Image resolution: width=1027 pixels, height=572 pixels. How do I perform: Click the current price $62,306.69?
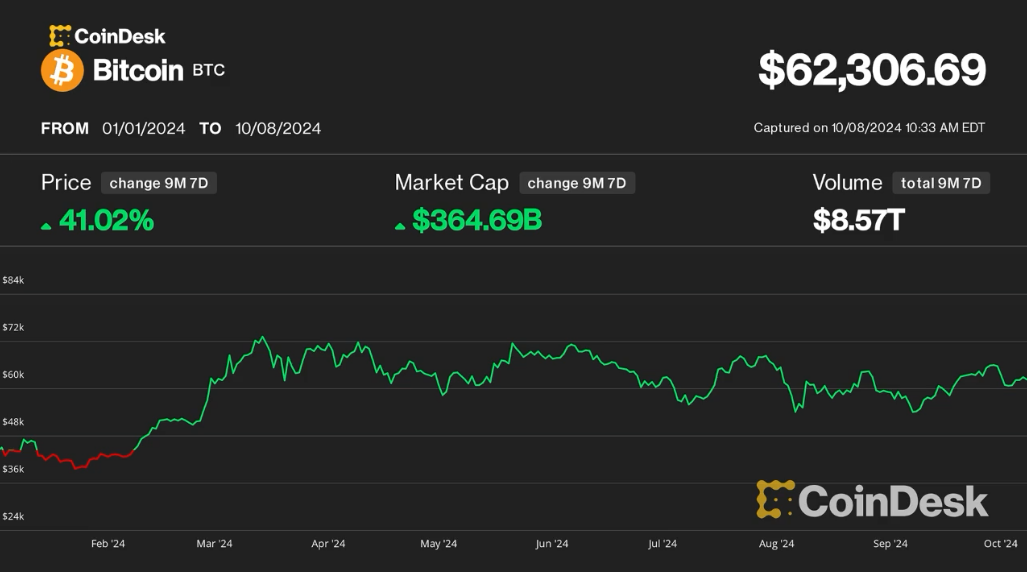coord(872,71)
